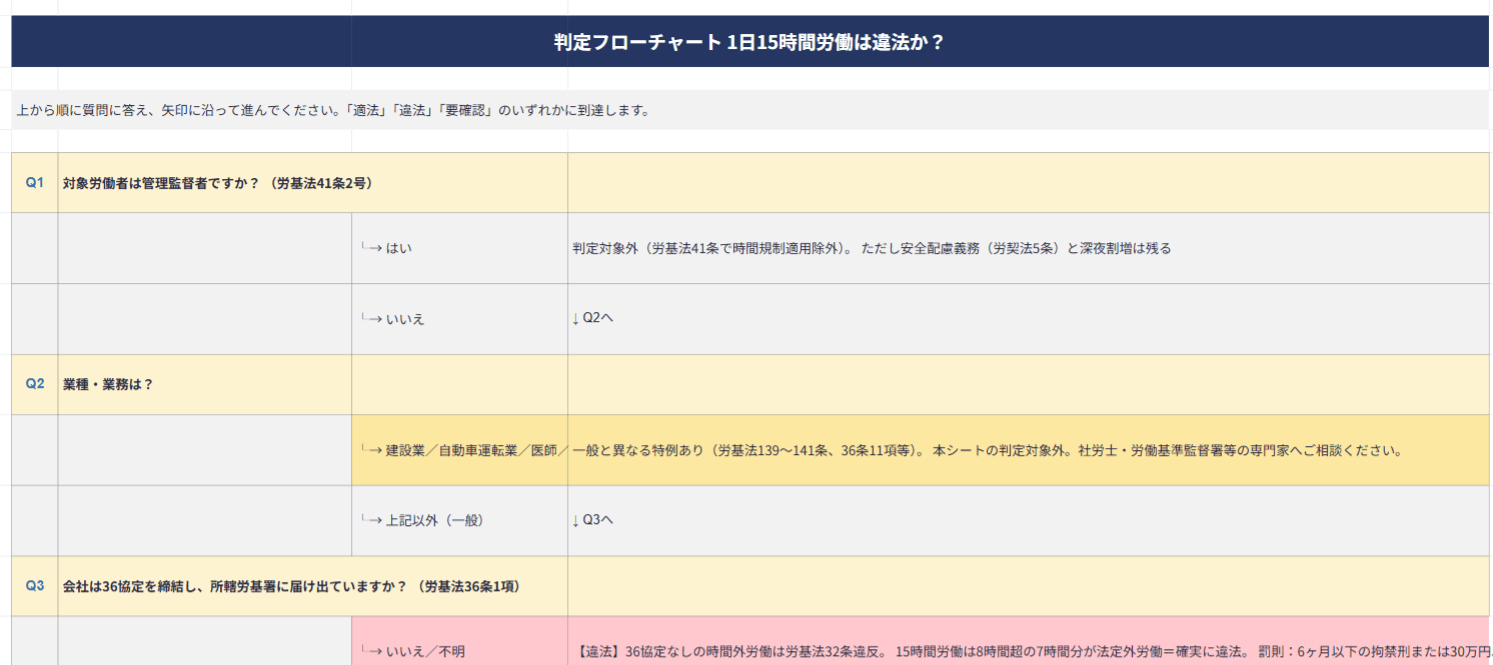Click the はい answer cell under Q1

click(460, 248)
